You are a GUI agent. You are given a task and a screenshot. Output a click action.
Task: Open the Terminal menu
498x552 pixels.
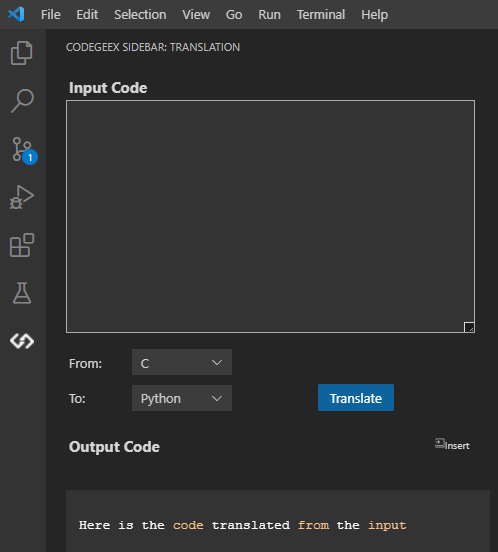coord(321,15)
